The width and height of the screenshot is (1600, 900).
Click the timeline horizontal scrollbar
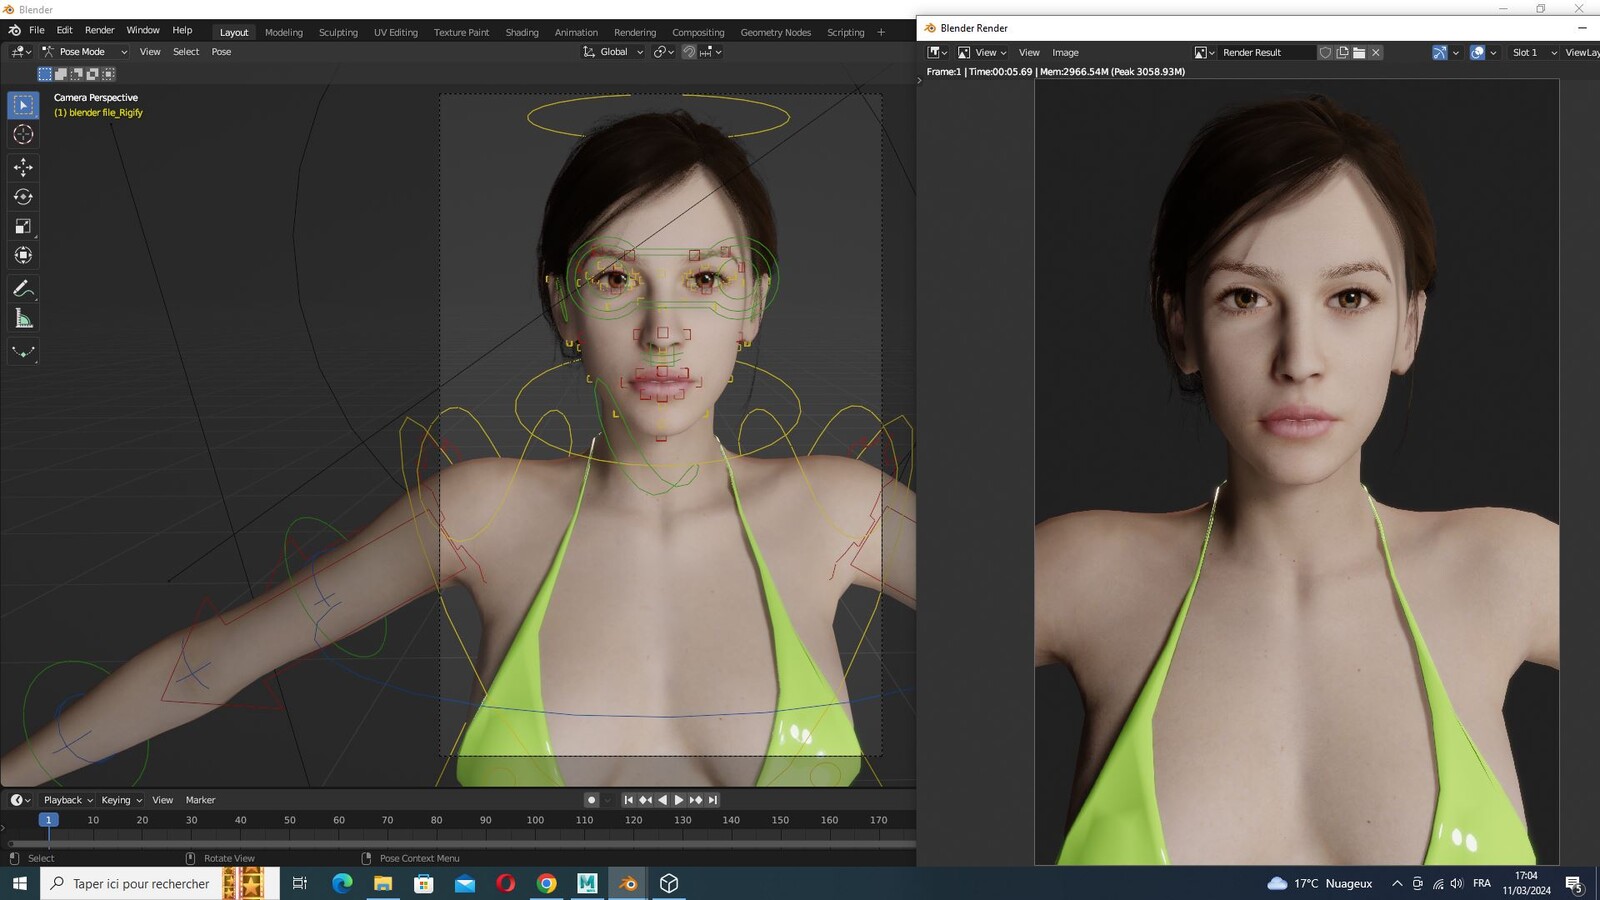coord(460,844)
